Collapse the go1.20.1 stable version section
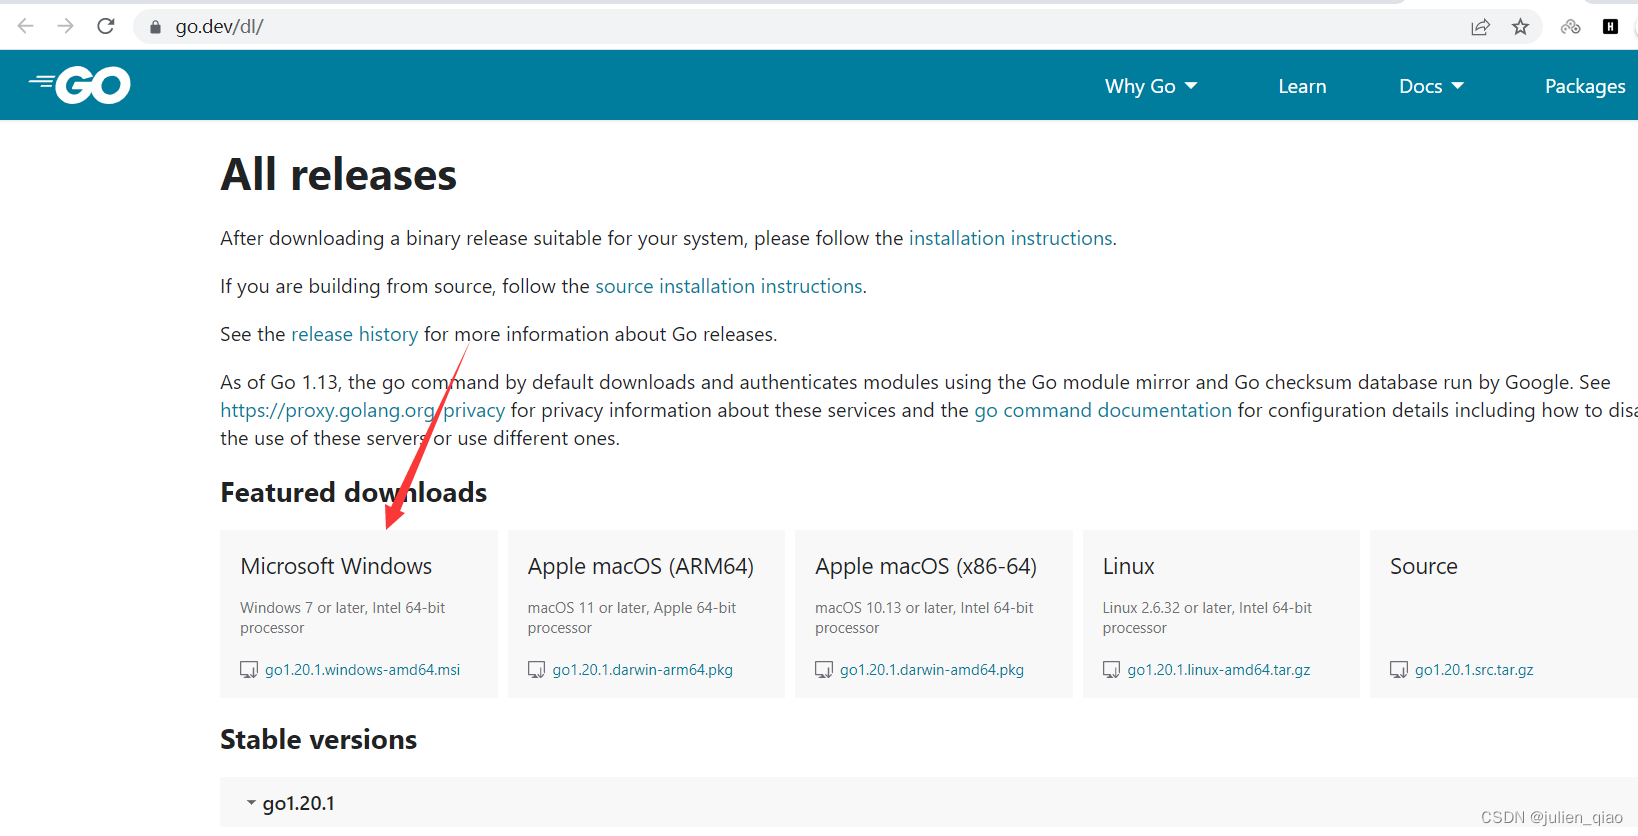Viewport: 1638px width, 836px height. pos(251,803)
